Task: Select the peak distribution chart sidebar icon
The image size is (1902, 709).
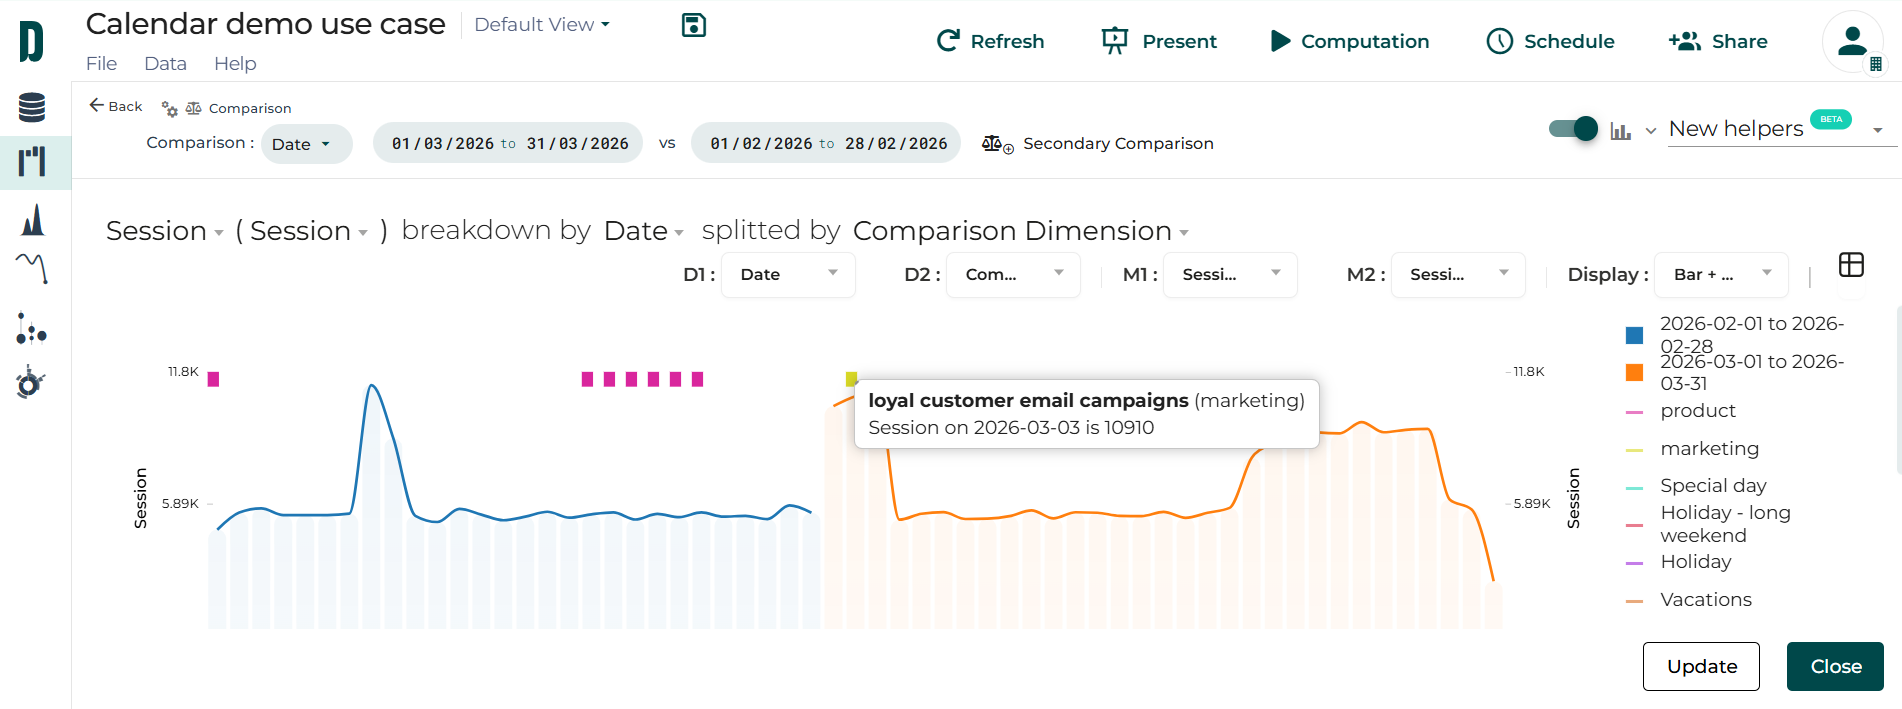Action: (33, 219)
